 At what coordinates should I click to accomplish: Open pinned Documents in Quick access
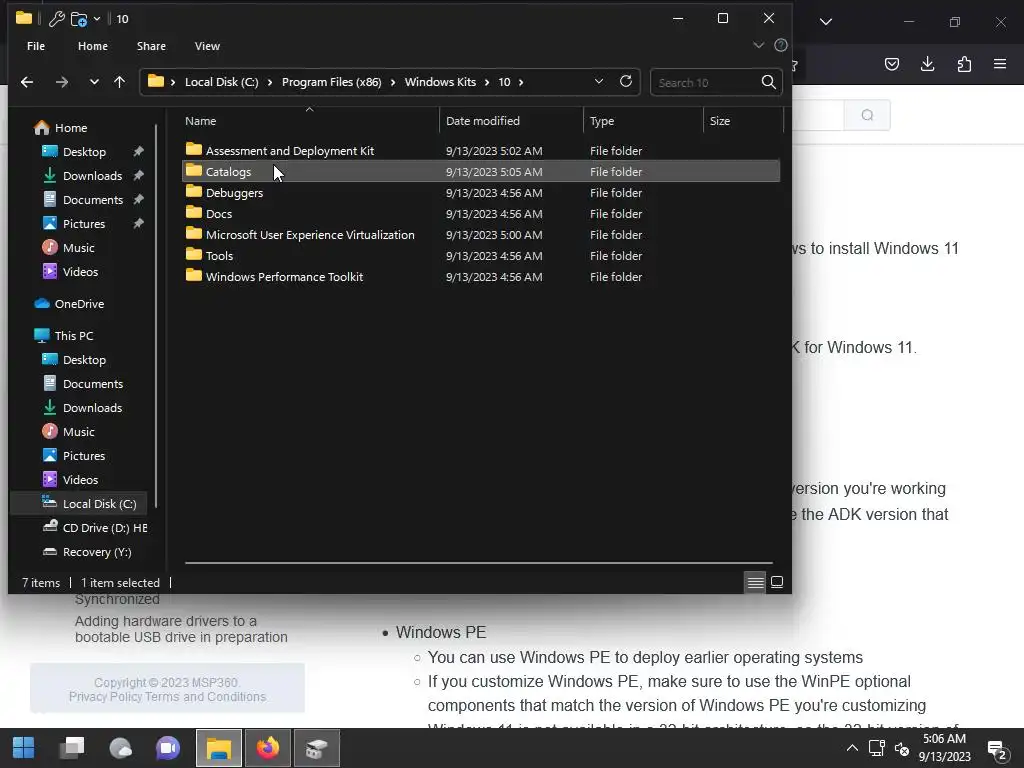tap(92, 200)
